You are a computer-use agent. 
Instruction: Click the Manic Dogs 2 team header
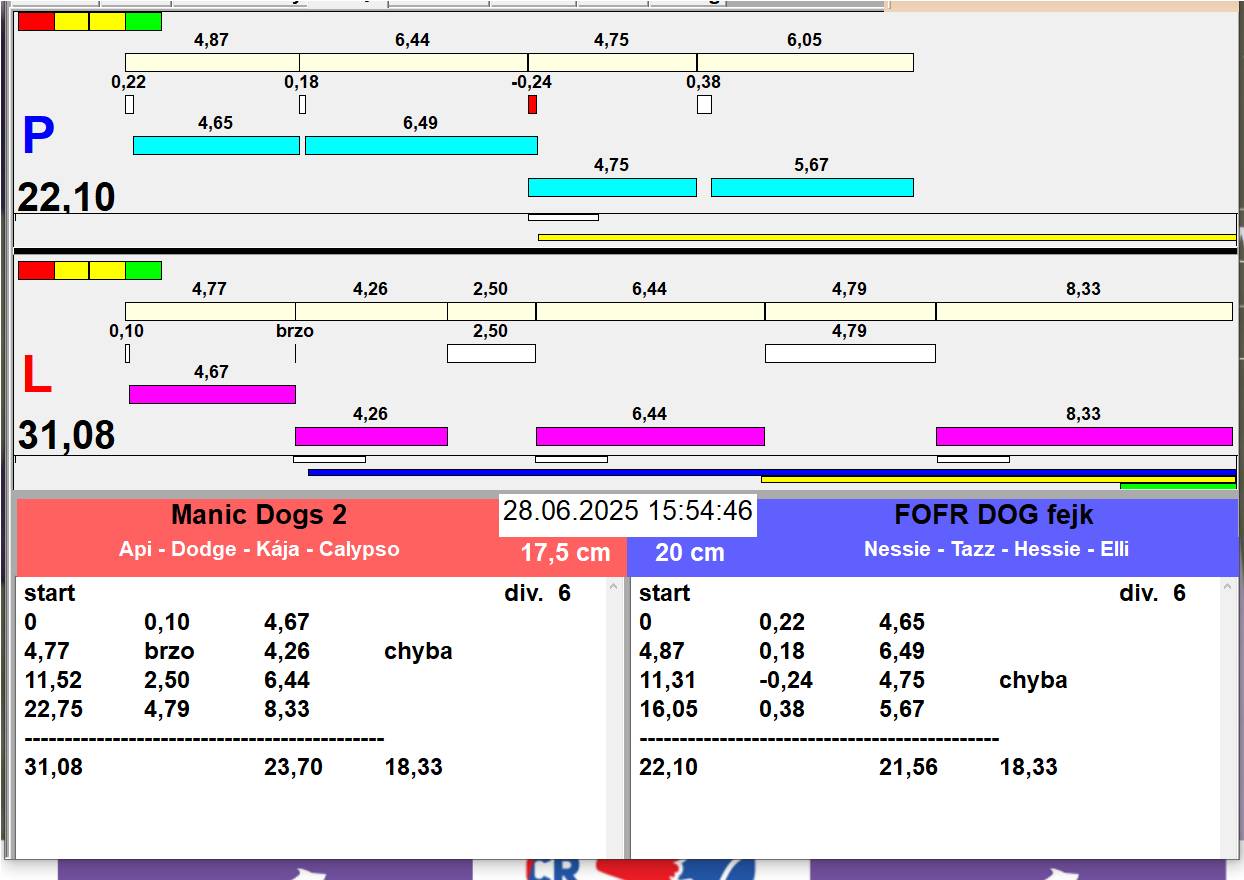pyautogui.click(x=259, y=515)
